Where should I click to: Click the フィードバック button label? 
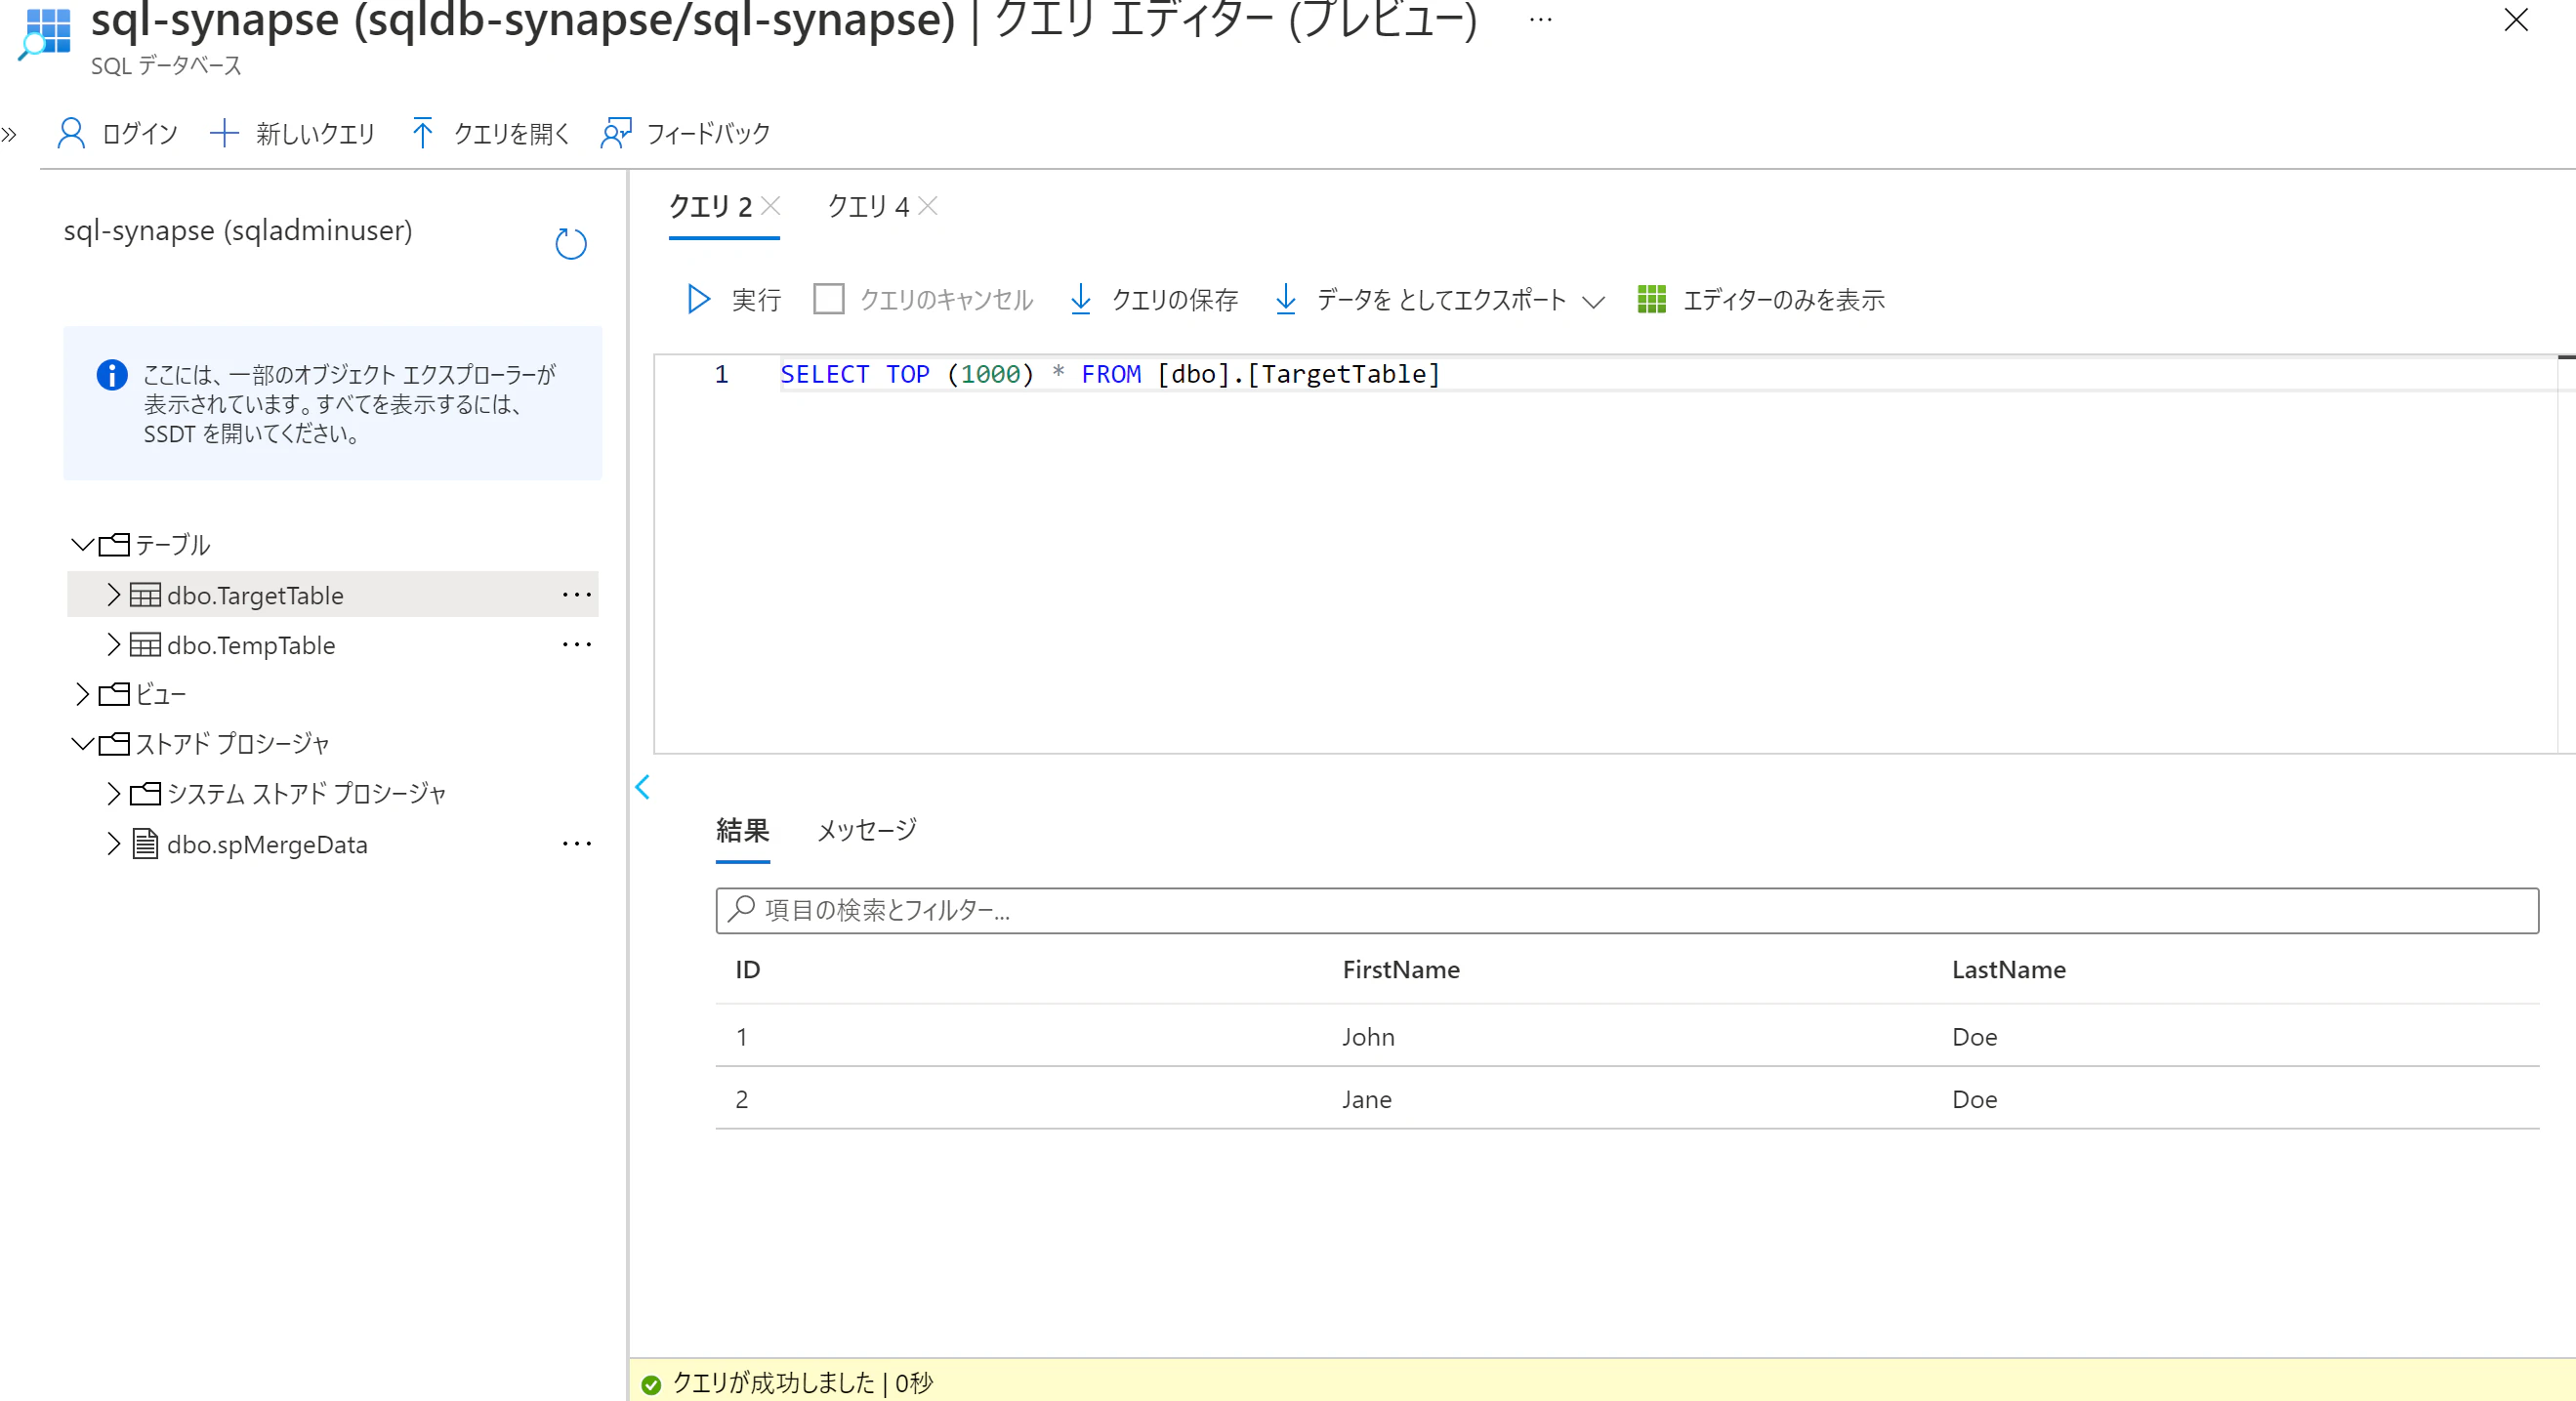click(x=709, y=134)
